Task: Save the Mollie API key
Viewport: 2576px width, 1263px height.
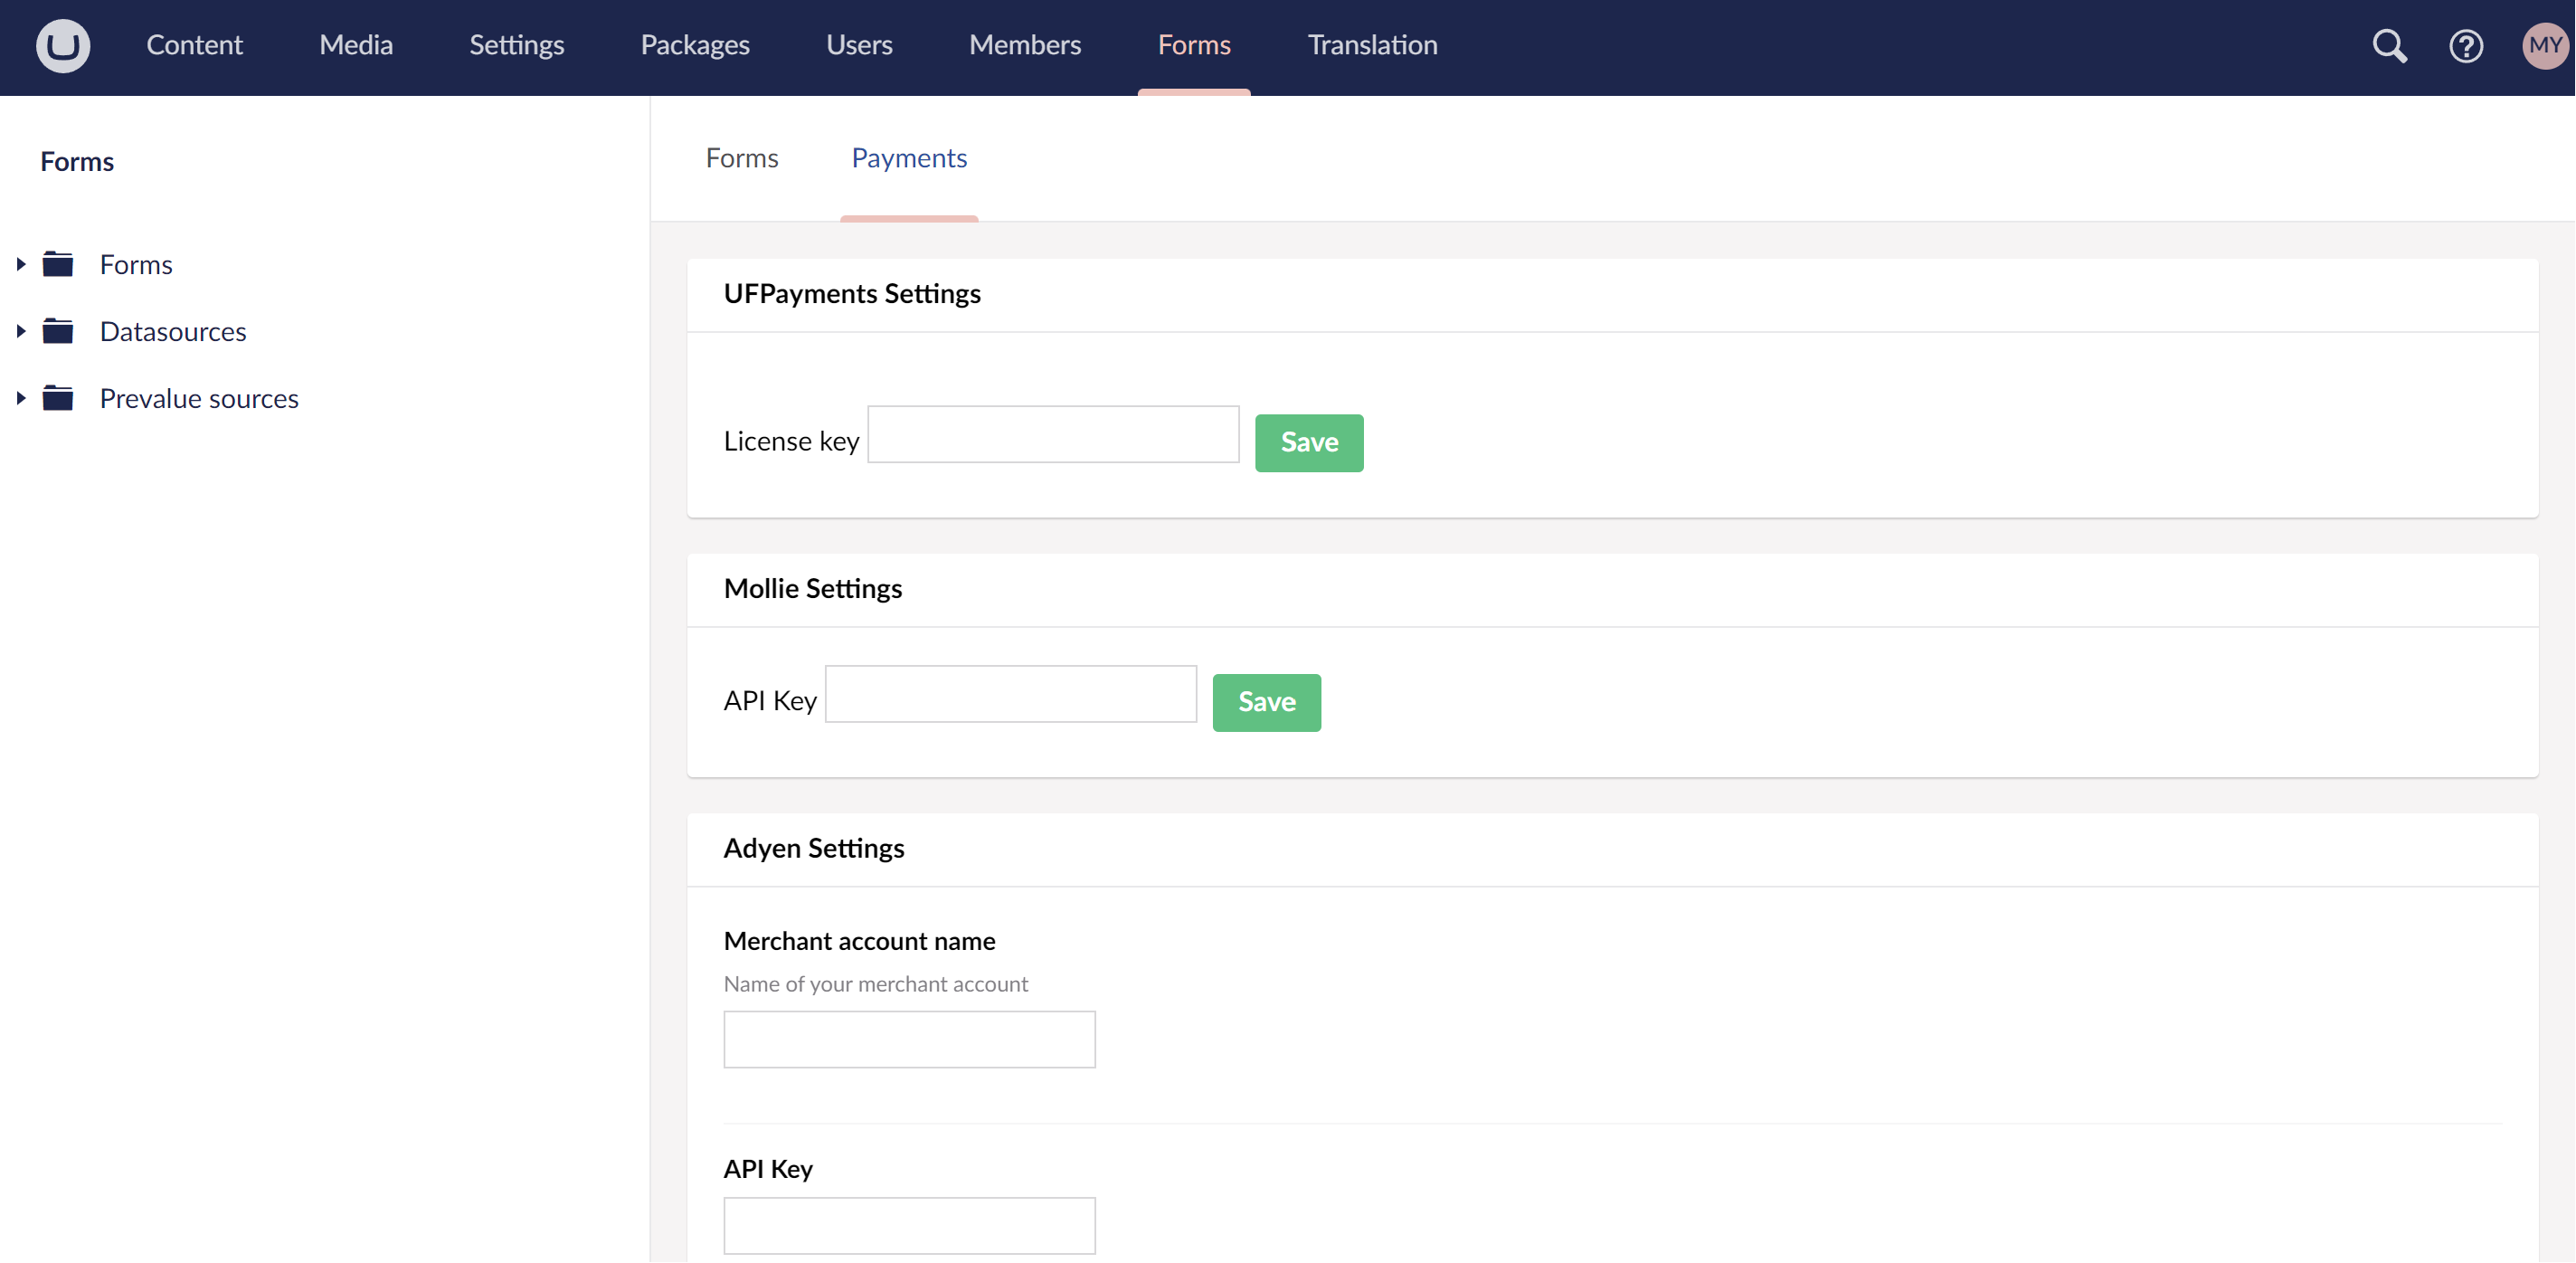Action: (1267, 703)
